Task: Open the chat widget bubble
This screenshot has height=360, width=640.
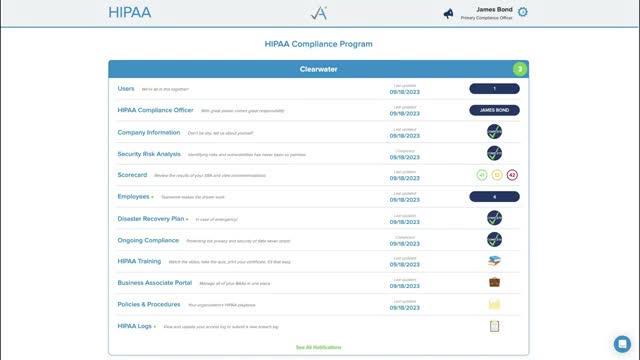Action: point(622,344)
